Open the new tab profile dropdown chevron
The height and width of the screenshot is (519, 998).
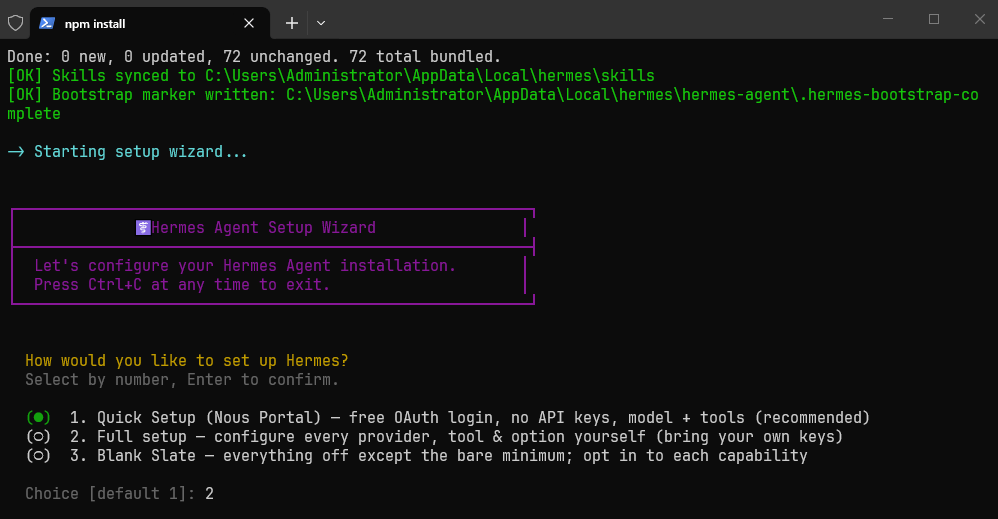(x=321, y=23)
